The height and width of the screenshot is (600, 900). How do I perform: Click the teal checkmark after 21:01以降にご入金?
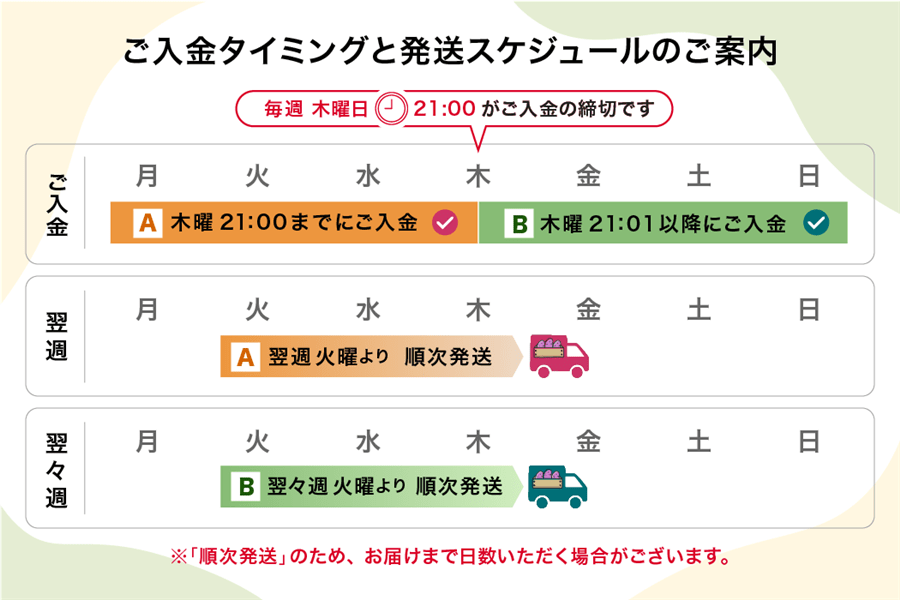pos(816,224)
